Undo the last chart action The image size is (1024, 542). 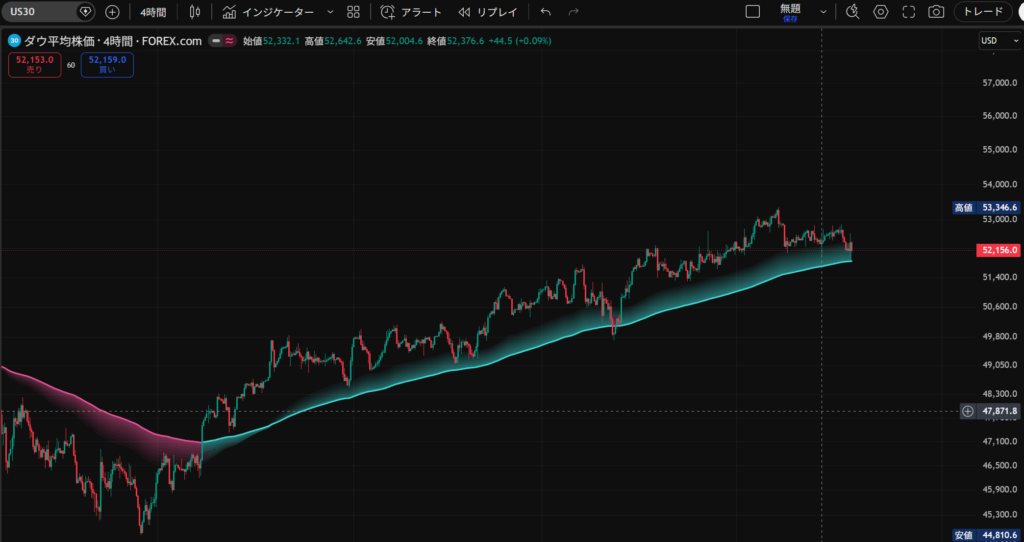point(546,12)
